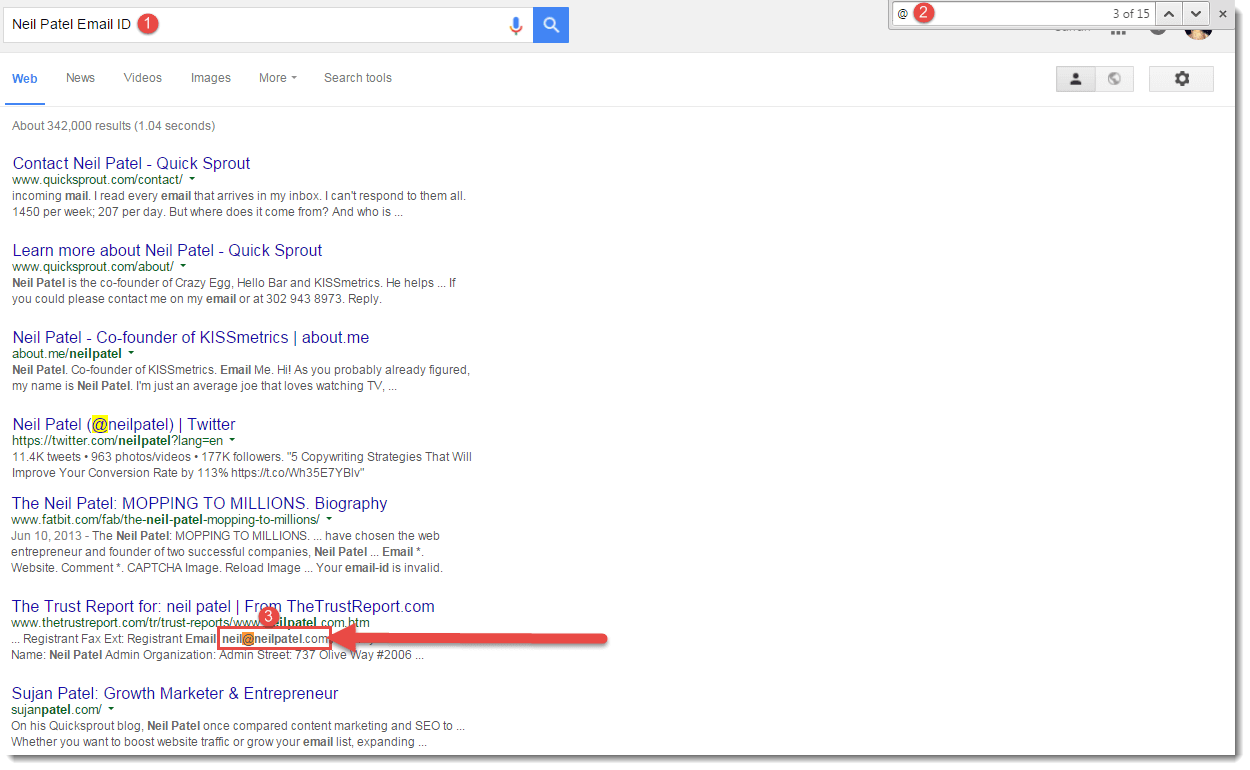Open Sujan Patel Growth Marketer result
The height and width of the screenshot is (770, 1250).
click(175, 693)
